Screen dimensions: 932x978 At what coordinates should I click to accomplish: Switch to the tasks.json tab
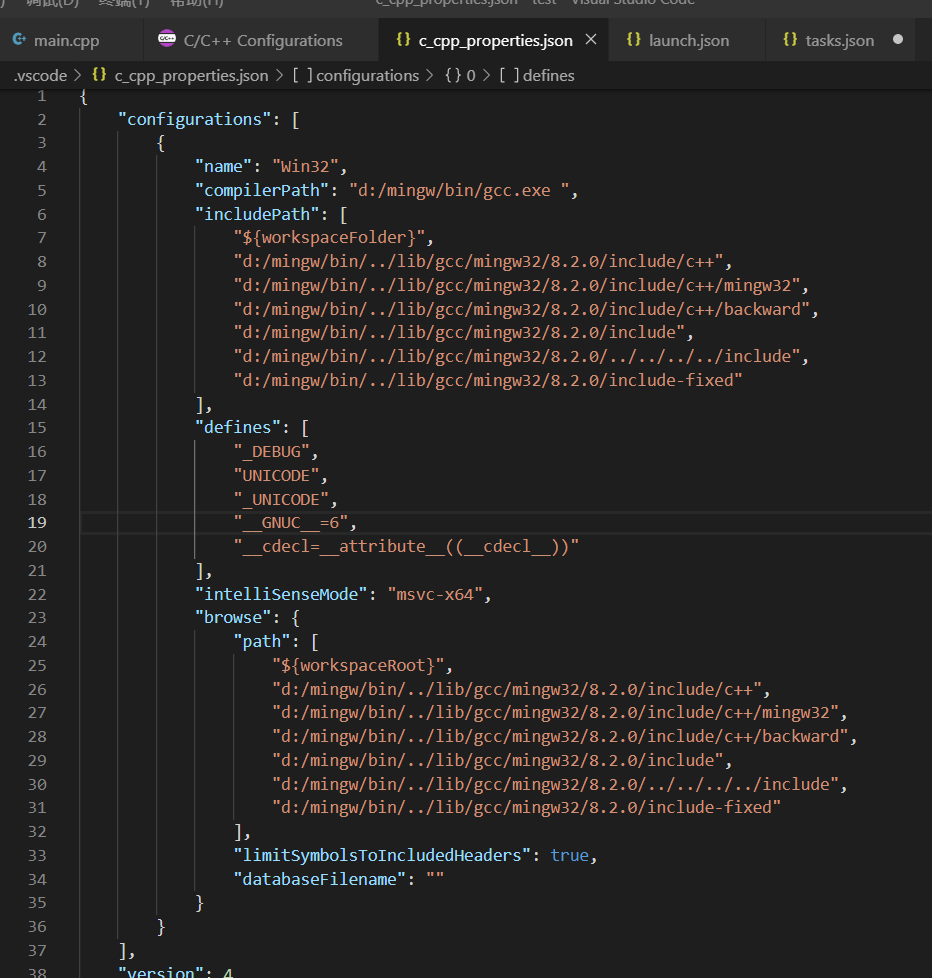(x=839, y=41)
